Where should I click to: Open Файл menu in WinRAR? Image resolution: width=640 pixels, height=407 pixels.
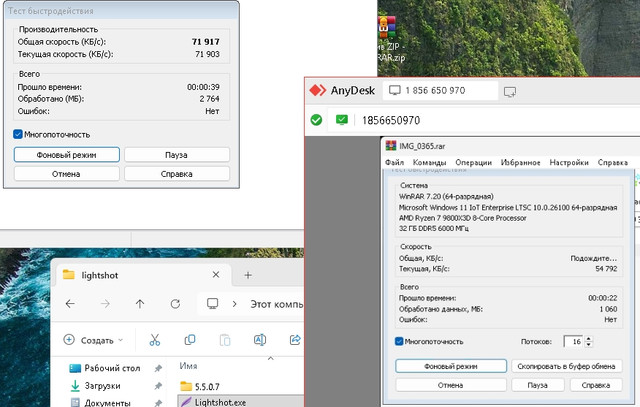click(x=394, y=162)
